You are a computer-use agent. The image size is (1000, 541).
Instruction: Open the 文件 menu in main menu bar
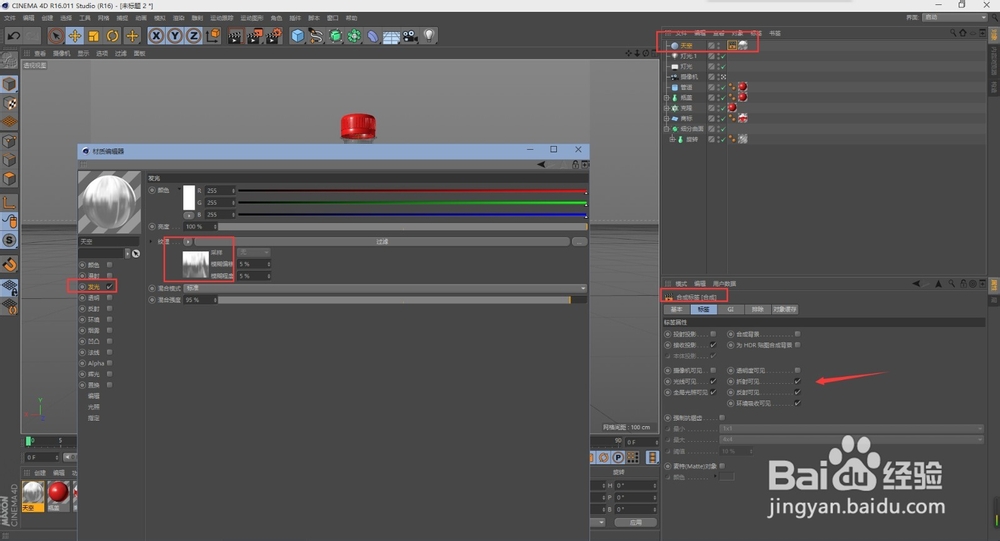pyautogui.click(x=10, y=18)
